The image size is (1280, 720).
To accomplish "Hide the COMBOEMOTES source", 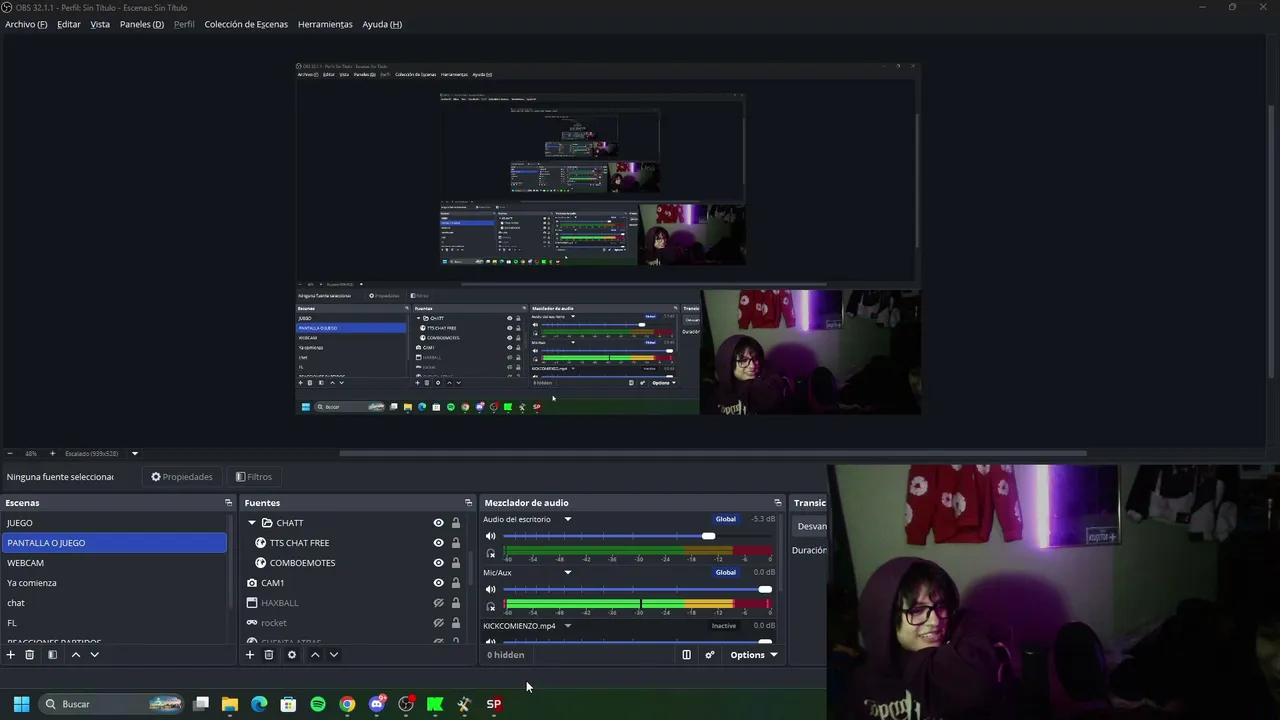I will pyautogui.click(x=438, y=563).
